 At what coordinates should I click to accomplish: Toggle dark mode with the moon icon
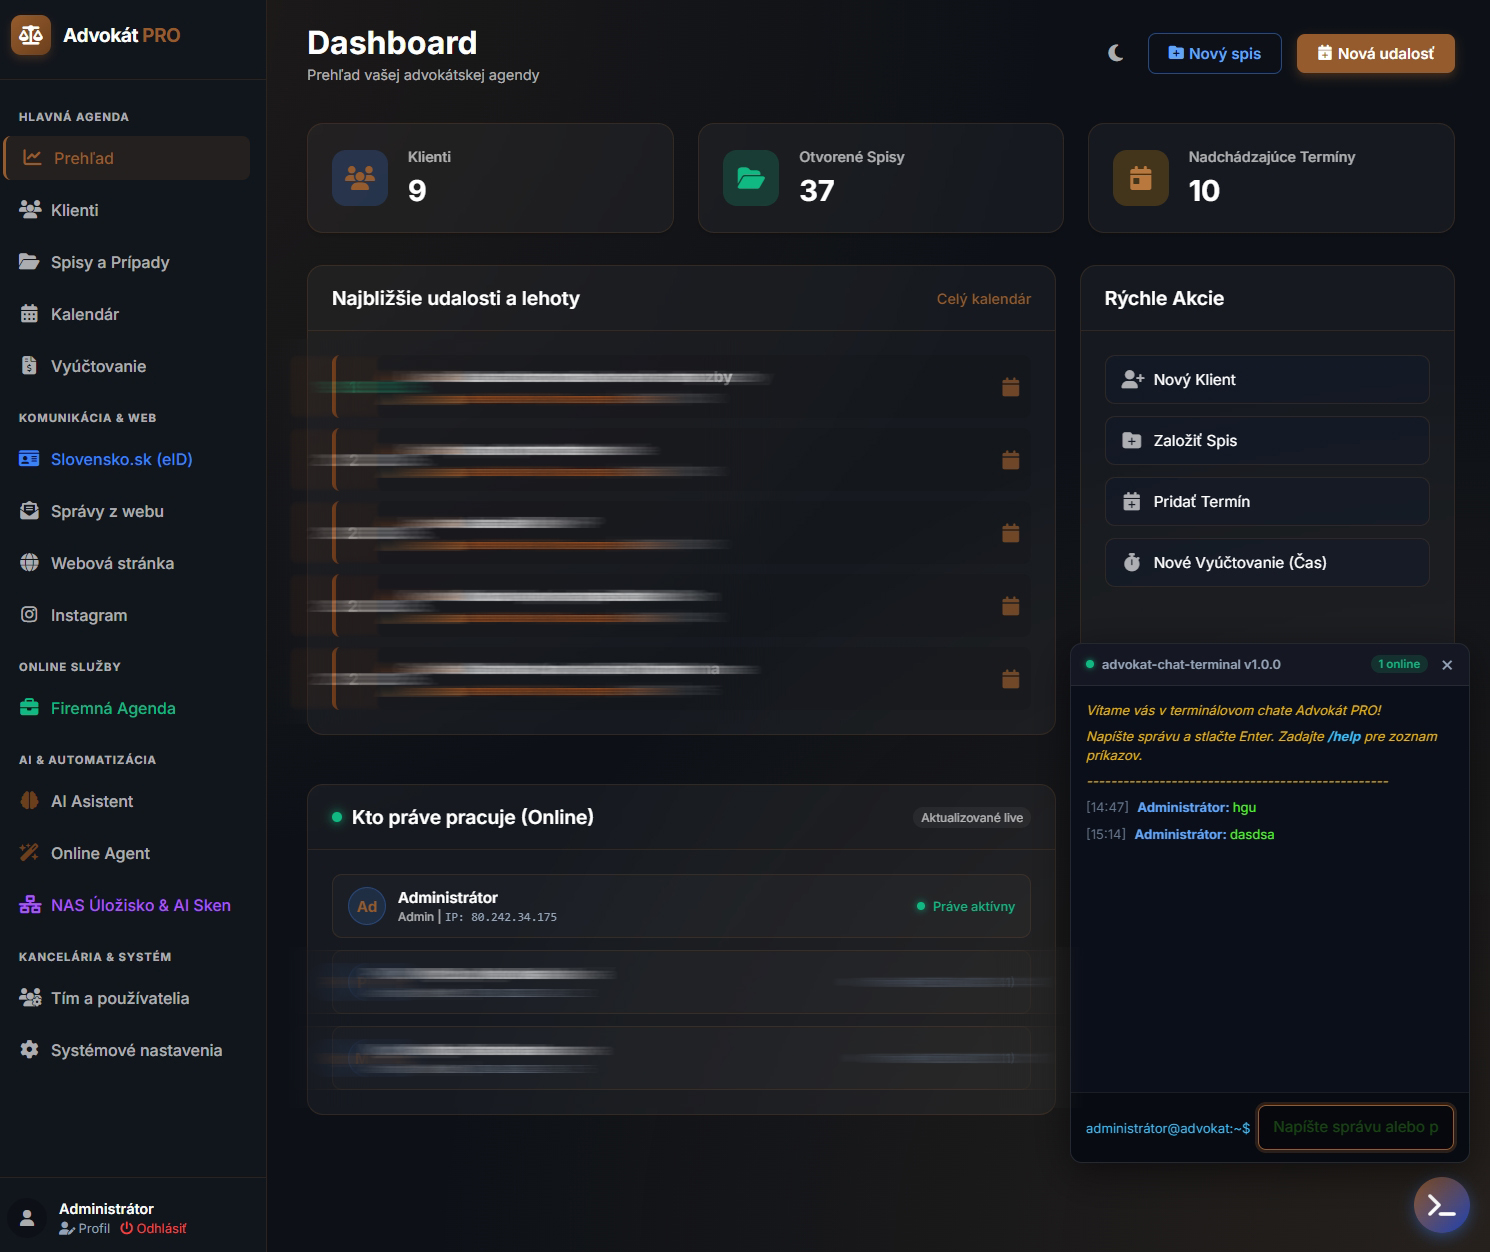tap(1116, 53)
